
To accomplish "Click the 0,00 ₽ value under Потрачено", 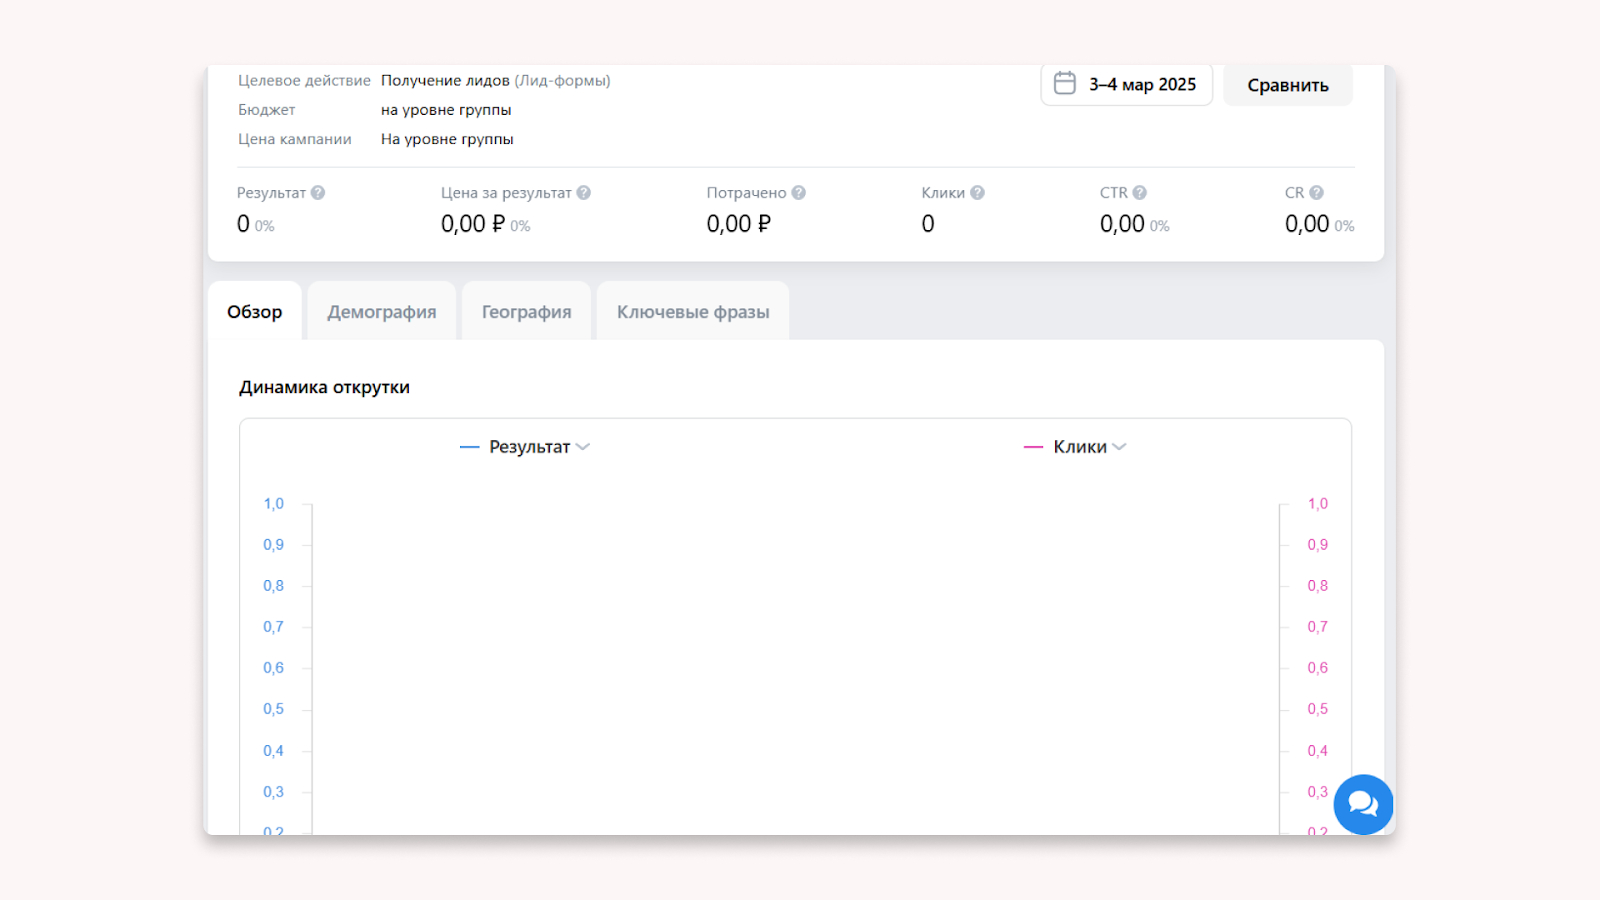I will pyautogui.click(x=739, y=224).
